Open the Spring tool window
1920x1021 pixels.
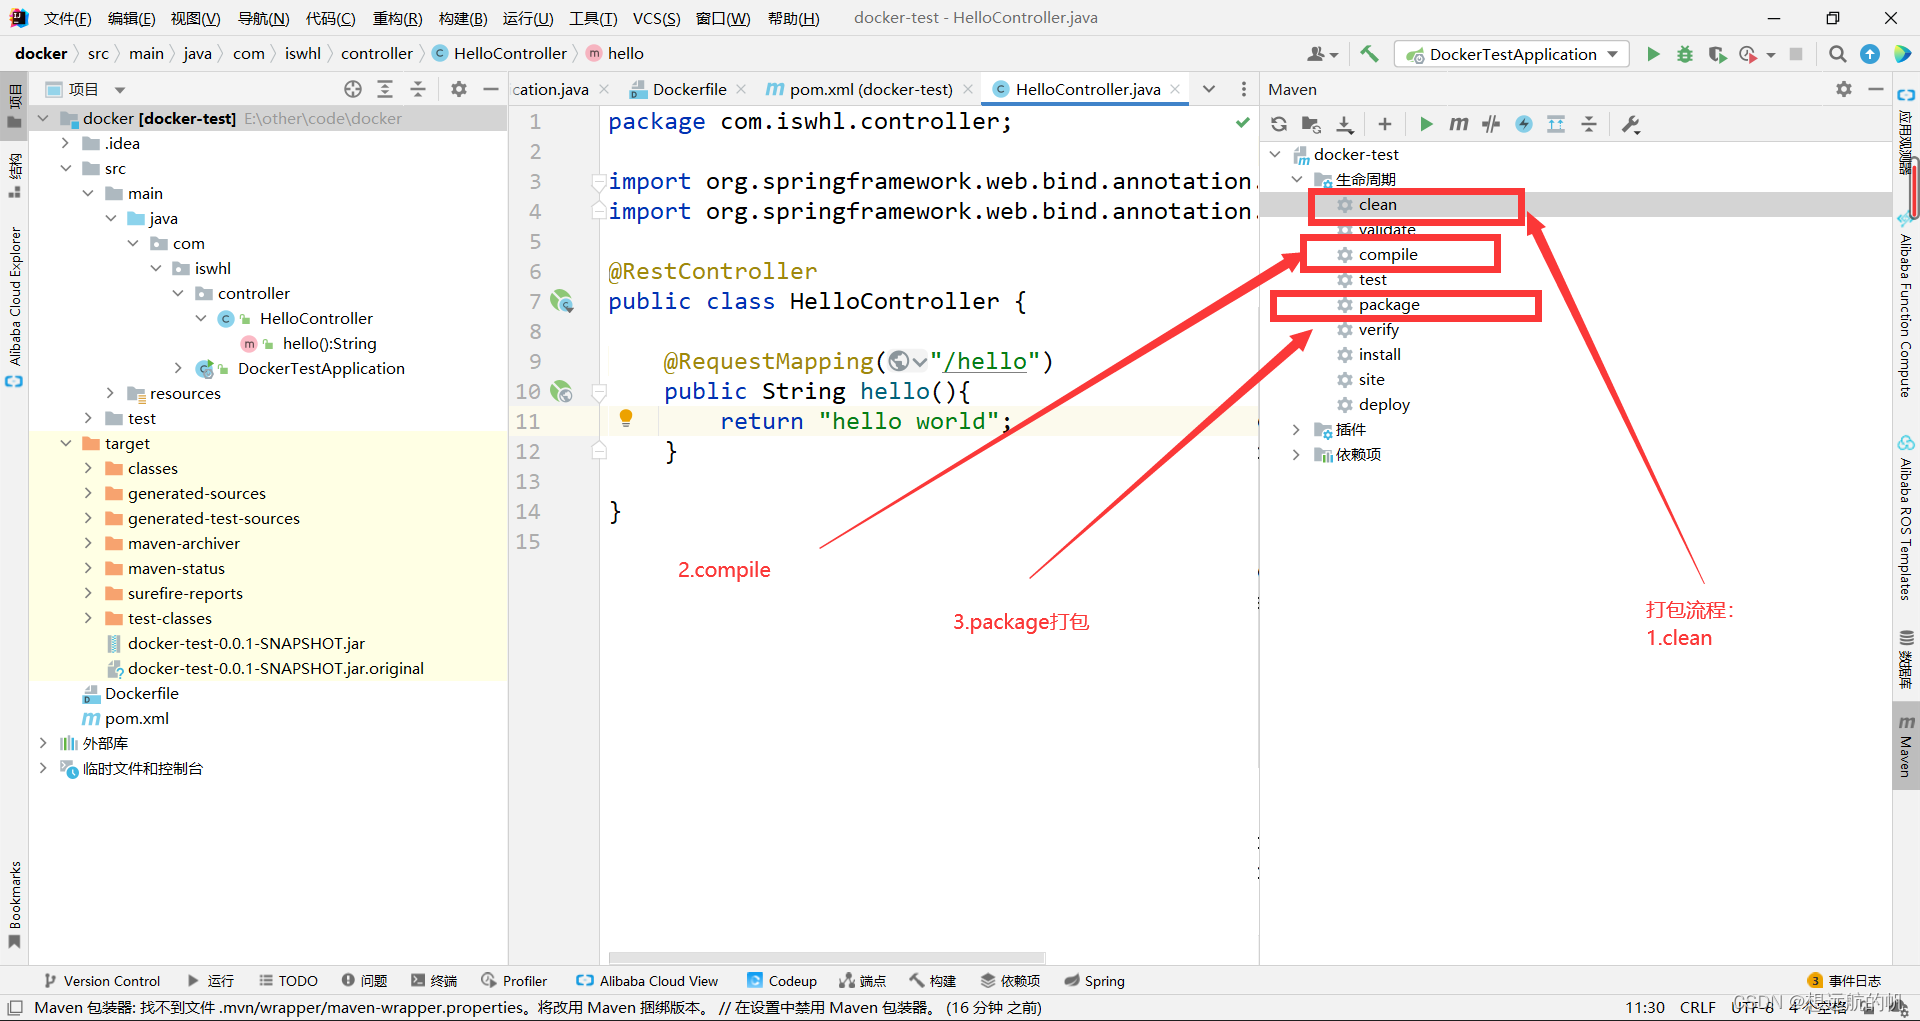pyautogui.click(x=1094, y=981)
